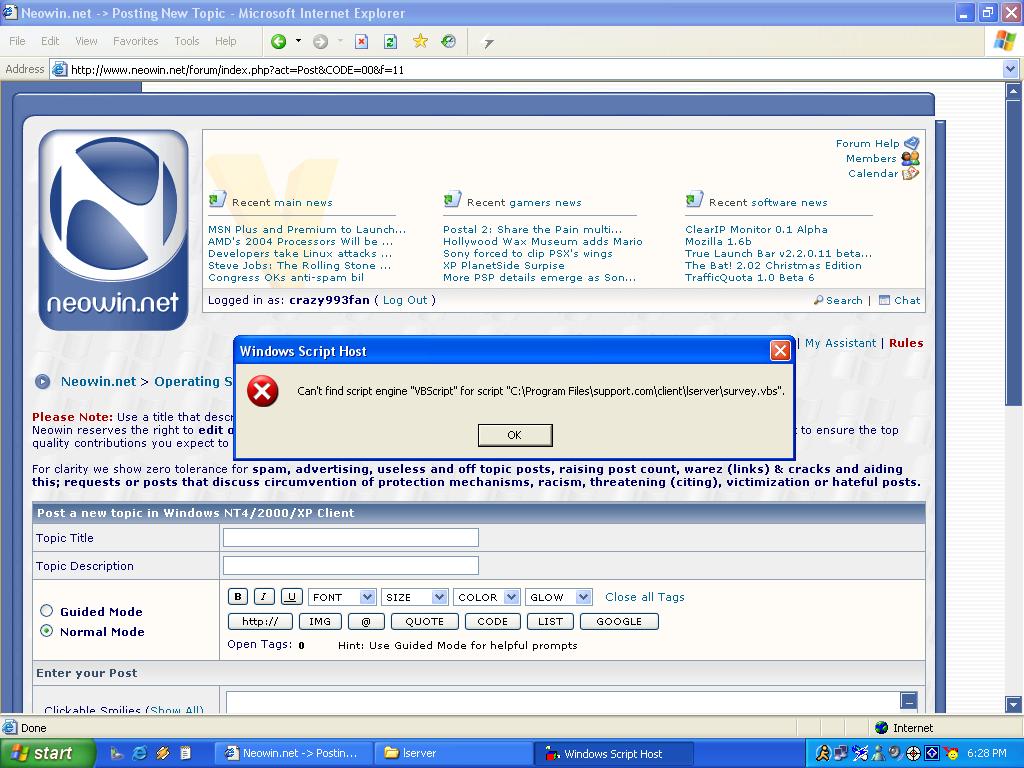Open XP PlanetSide Surpise news link

click(504, 265)
